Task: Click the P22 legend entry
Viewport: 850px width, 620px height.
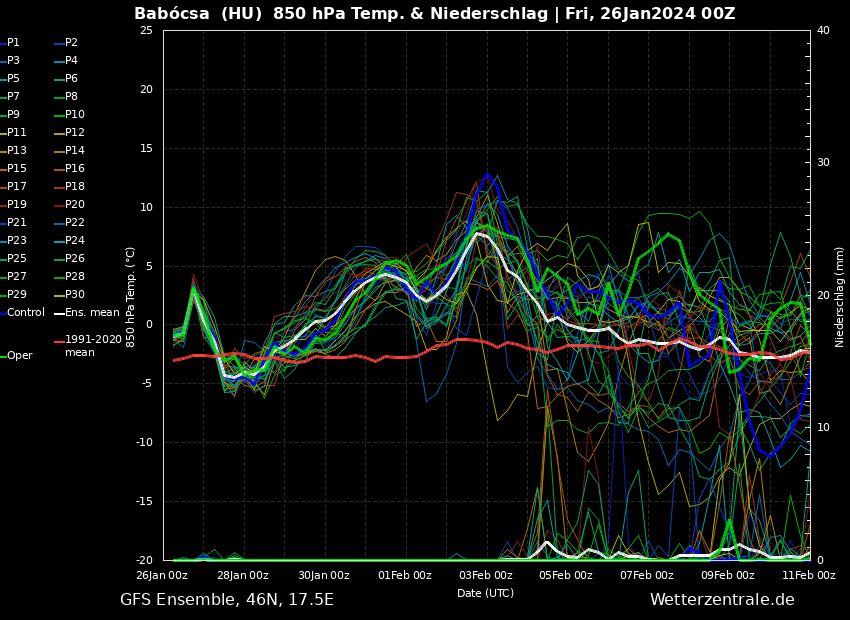Action: (x=75, y=223)
